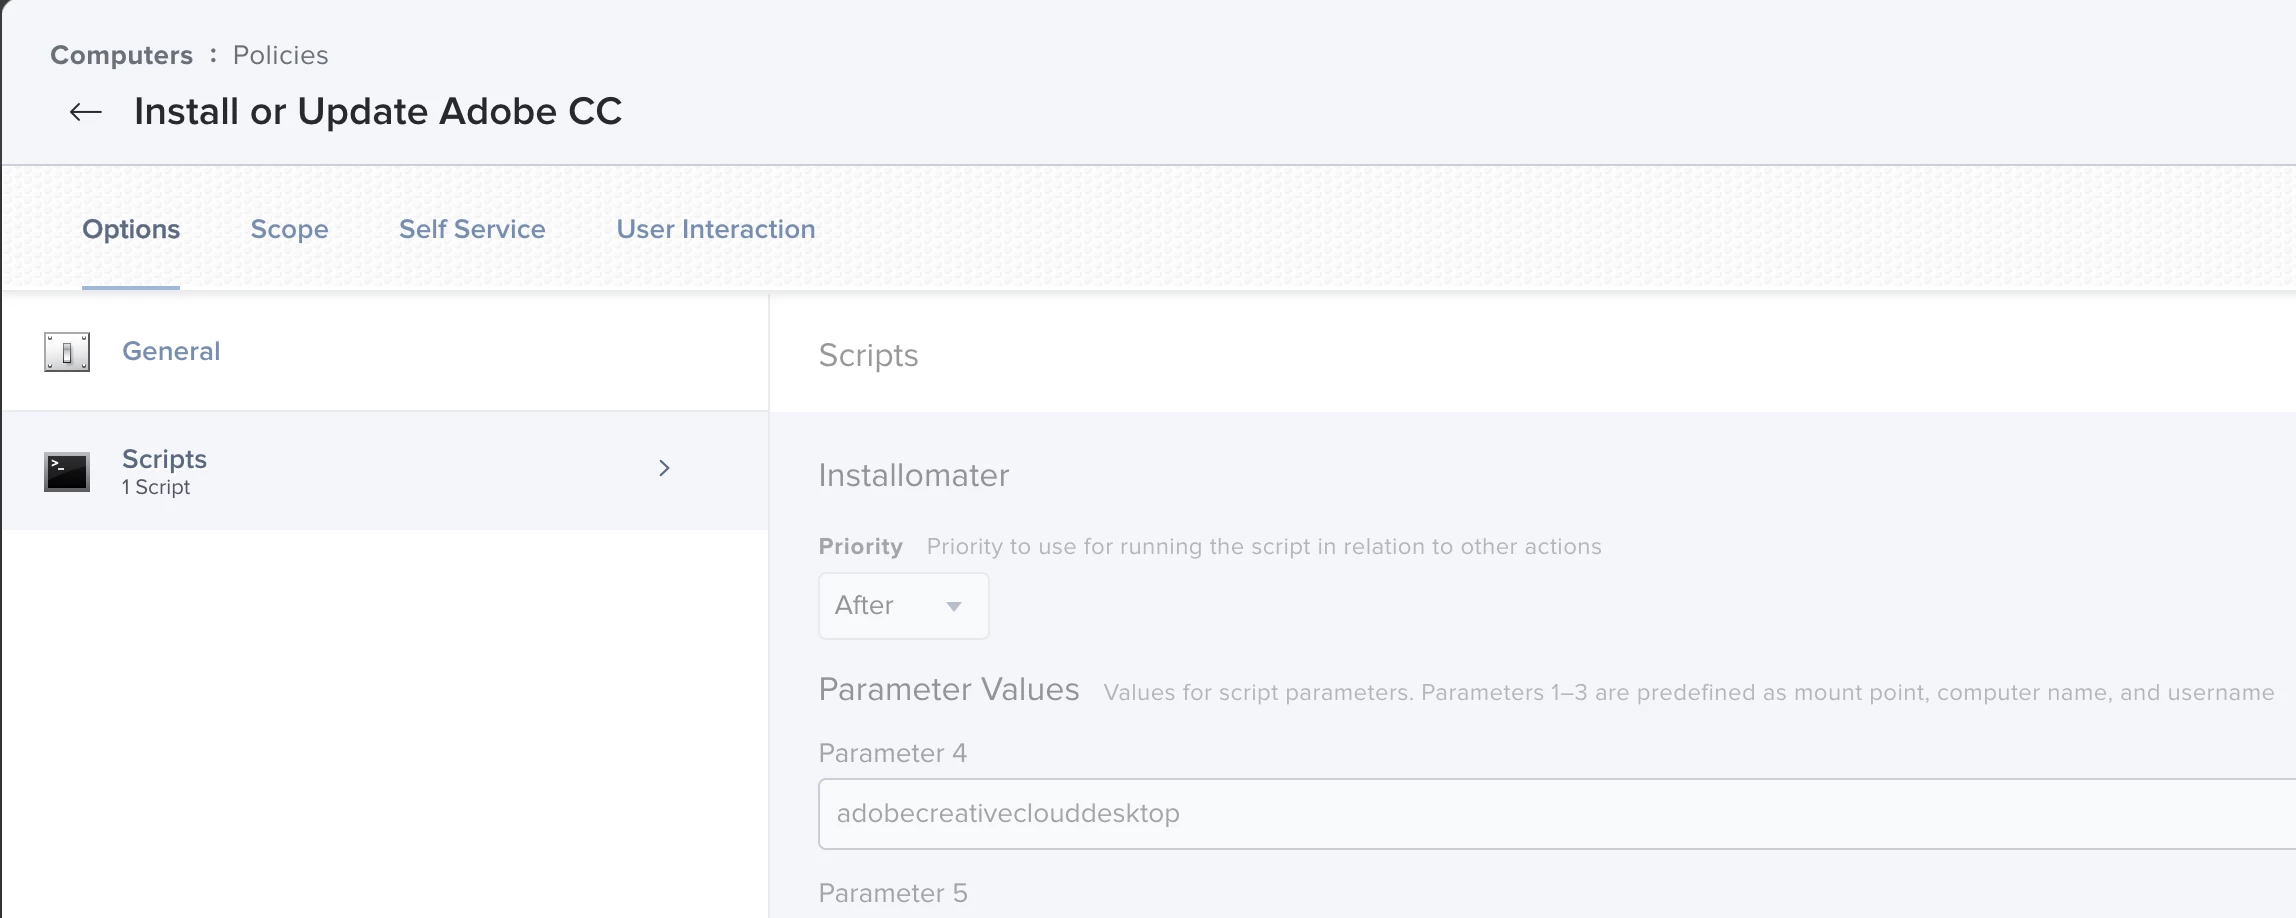This screenshot has width=2296, height=918.
Task: Click the Scripts pane heading
Action: pos(868,355)
